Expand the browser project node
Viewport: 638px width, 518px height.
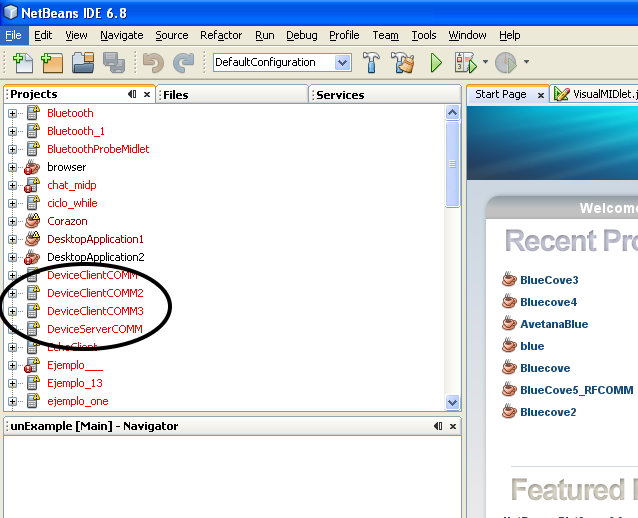coord(12,167)
